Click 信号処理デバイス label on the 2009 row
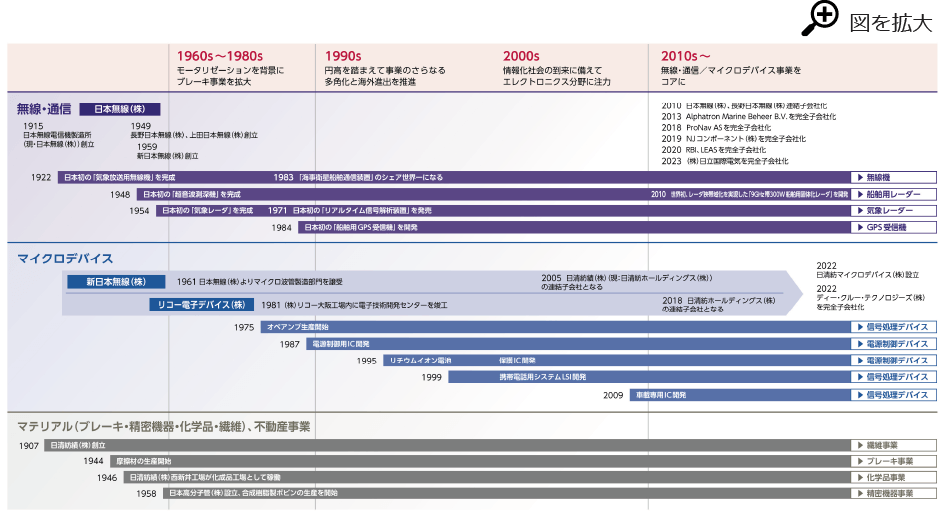This screenshot has height=518, width=945. pyautogui.click(x=894, y=395)
